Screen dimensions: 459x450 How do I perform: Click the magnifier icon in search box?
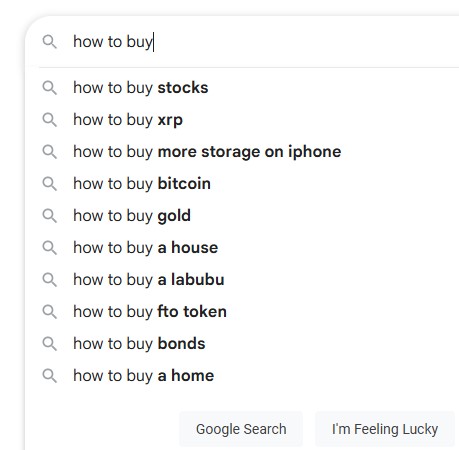[x=50, y=42]
